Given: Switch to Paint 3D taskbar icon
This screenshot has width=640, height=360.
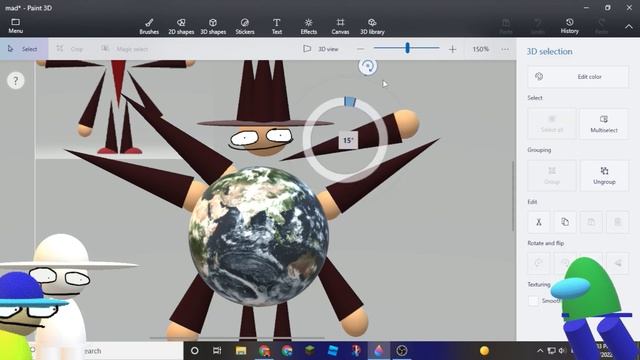Looking at the screenshot, I should click(379, 351).
